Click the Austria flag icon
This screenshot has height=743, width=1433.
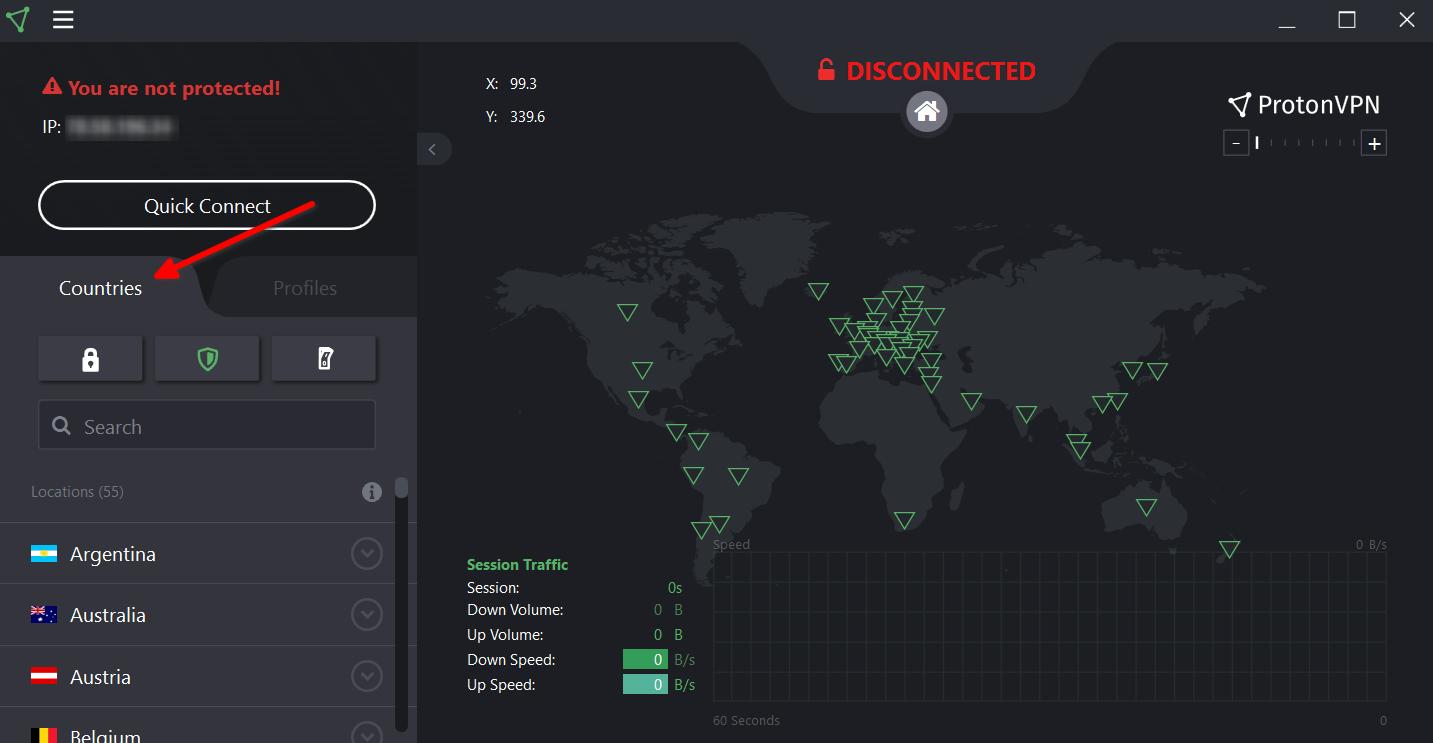(44, 677)
